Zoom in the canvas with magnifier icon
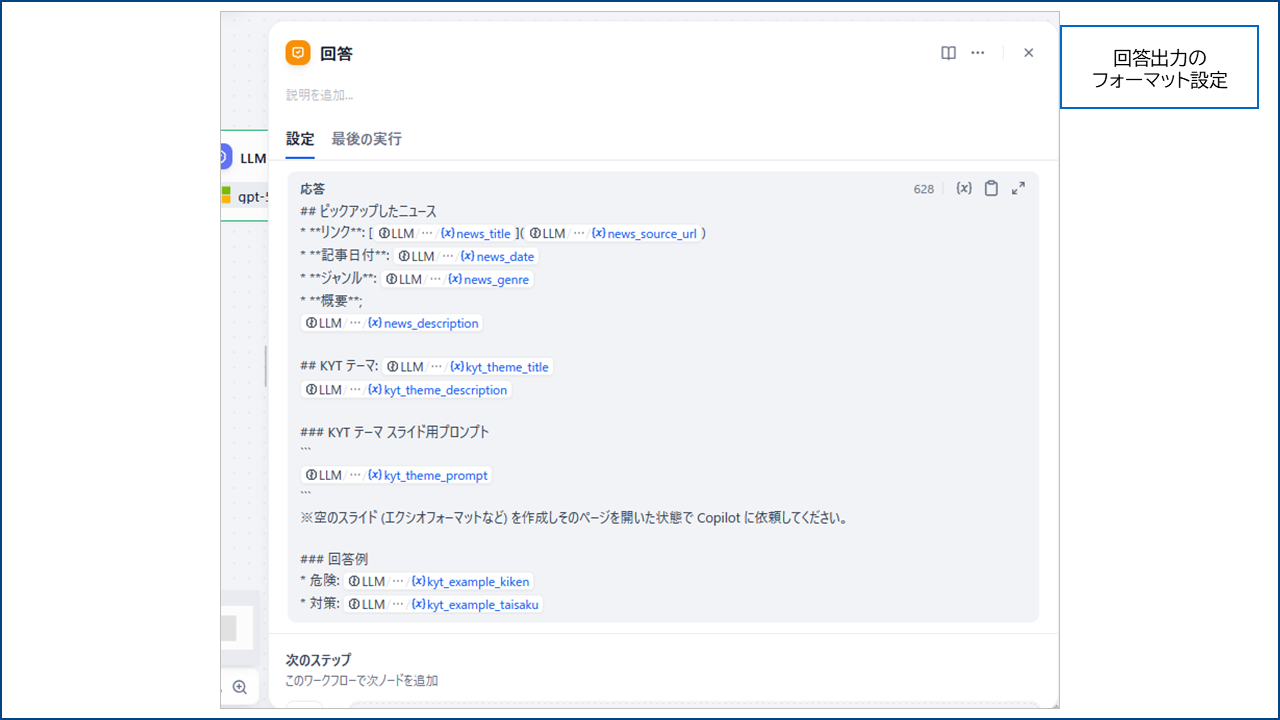This screenshot has height=720, width=1280. pyautogui.click(x=240, y=687)
